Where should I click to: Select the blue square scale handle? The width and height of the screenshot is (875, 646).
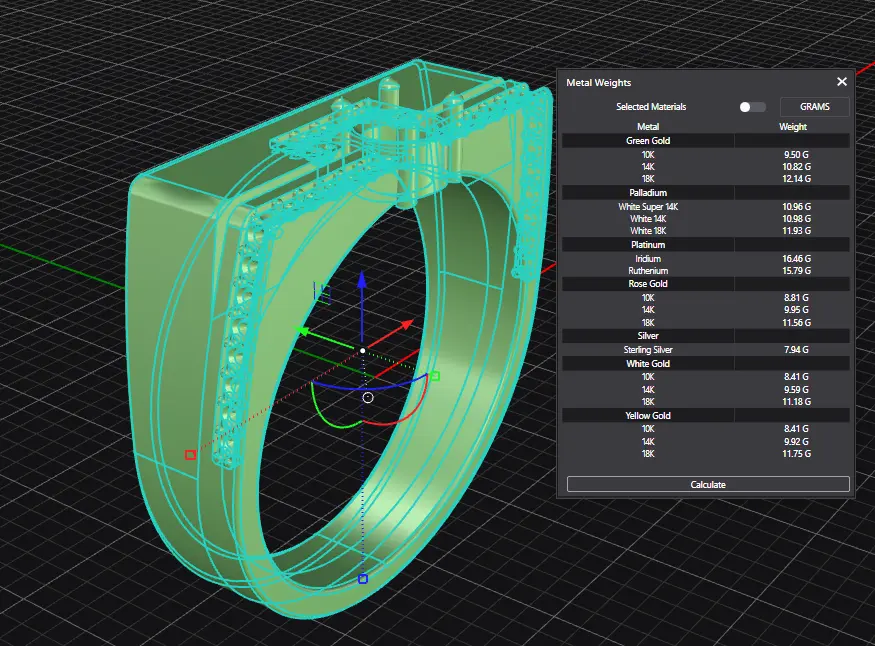pyautogui.click(x=362, y=579)
